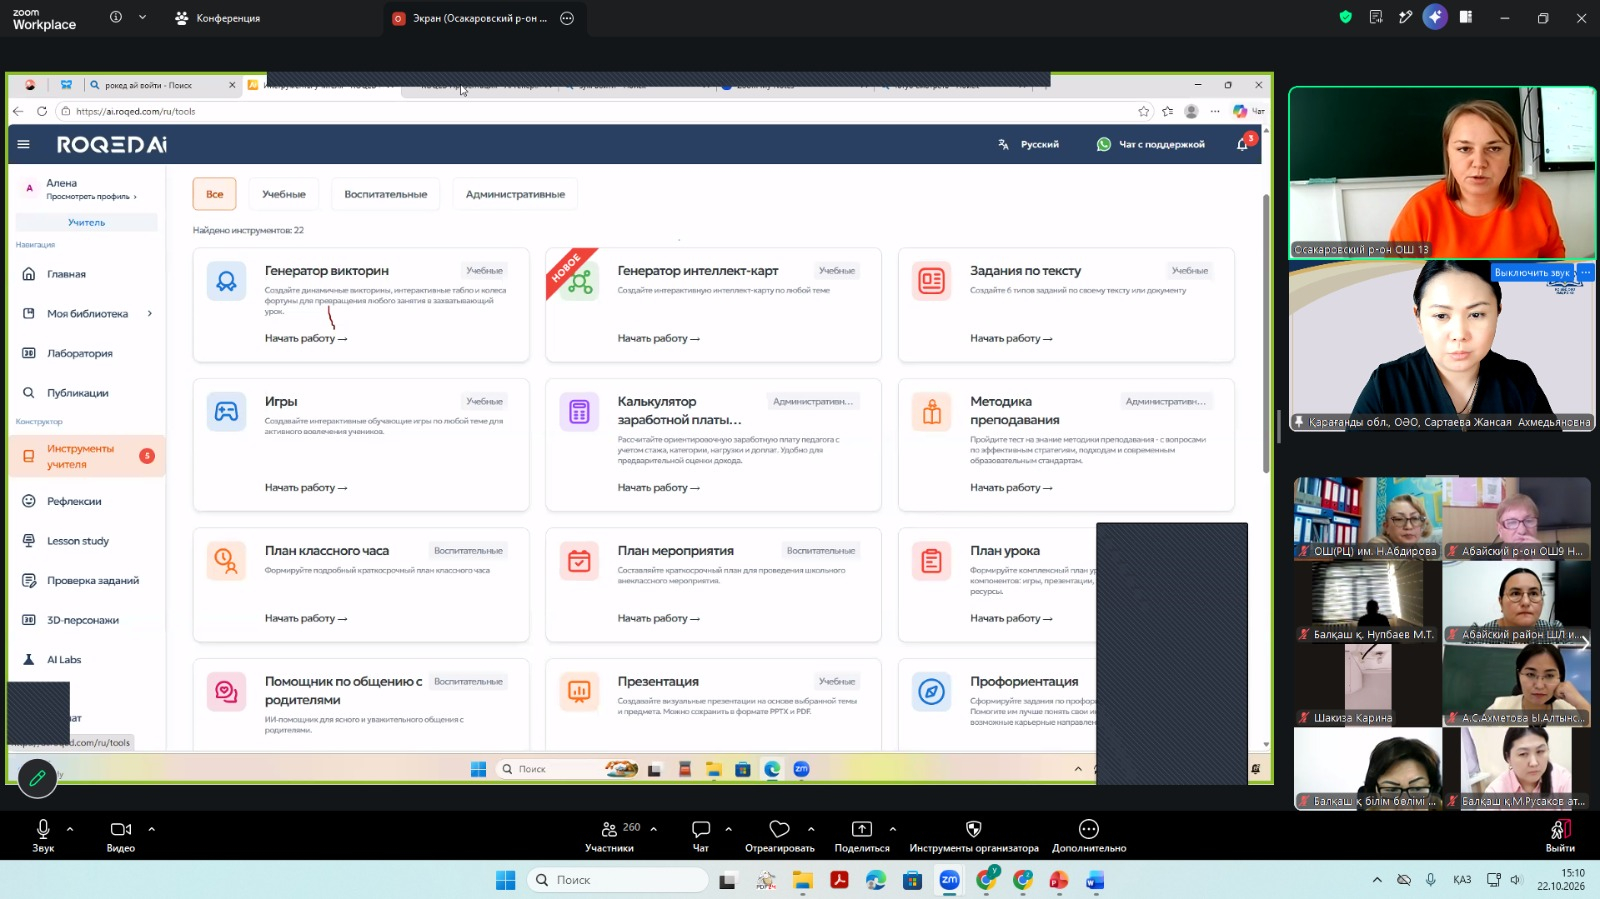The width and height of the screenshot is (1600, 899).
Task: Click Выйти to leave the meeting
Action: pyautogui.click(x=1560, y=836)
